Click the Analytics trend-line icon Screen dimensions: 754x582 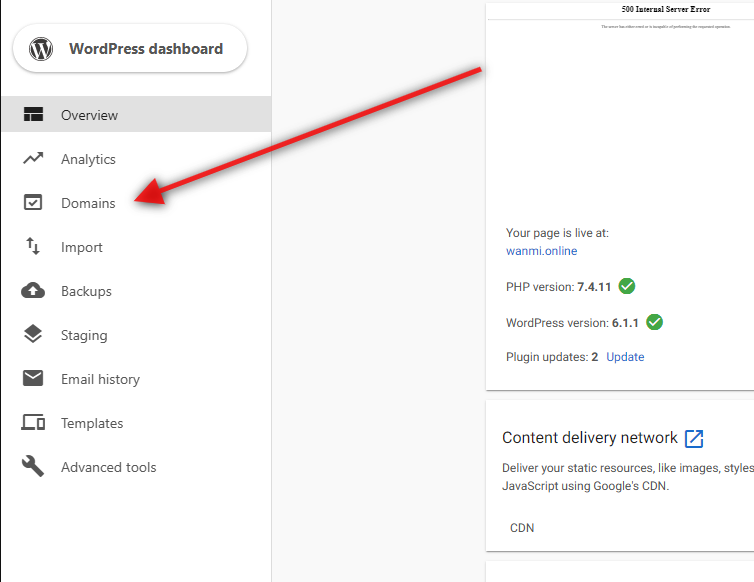point(33,159)
